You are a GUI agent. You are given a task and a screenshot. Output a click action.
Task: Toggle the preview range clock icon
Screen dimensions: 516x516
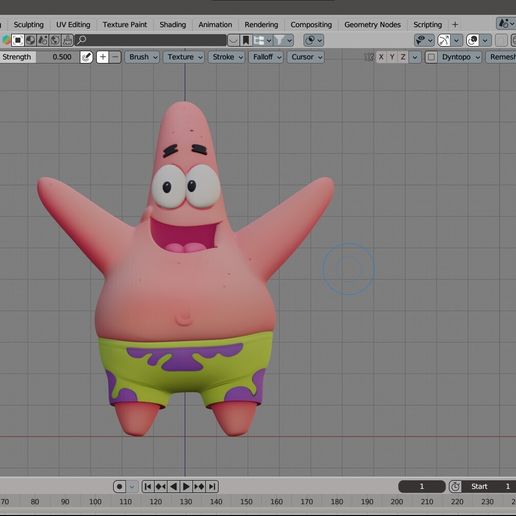pos(455,487)
